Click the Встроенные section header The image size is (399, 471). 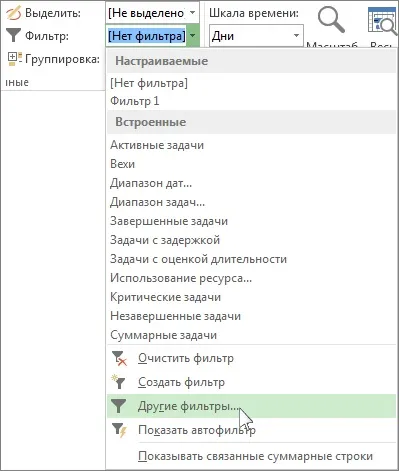point(251,122)
